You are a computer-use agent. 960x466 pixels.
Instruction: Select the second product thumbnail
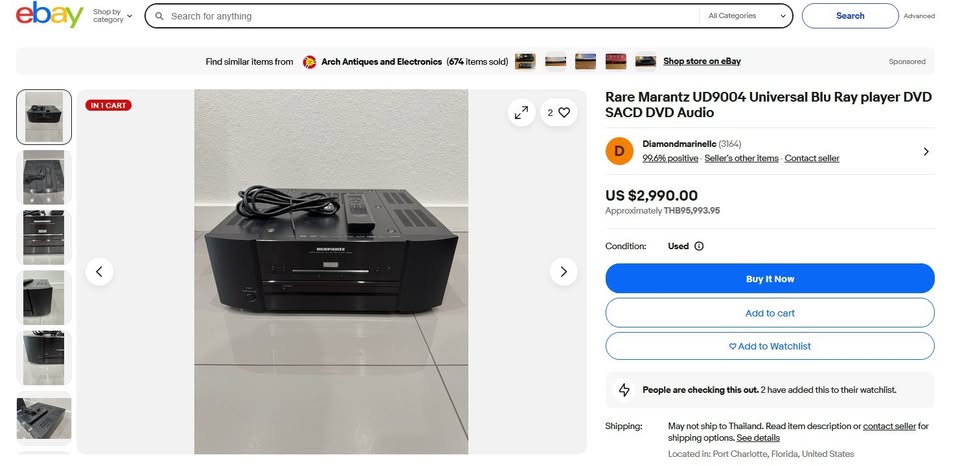point(43,177)
